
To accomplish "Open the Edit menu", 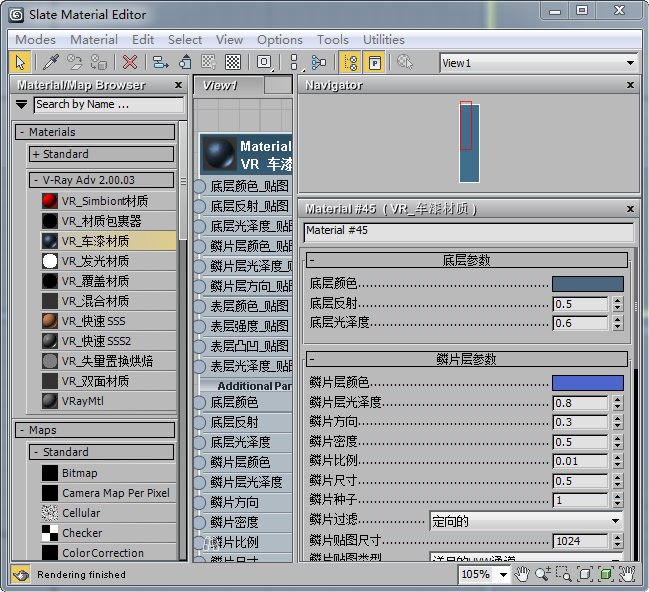I will pyautogui.click(x=143, y=40).
